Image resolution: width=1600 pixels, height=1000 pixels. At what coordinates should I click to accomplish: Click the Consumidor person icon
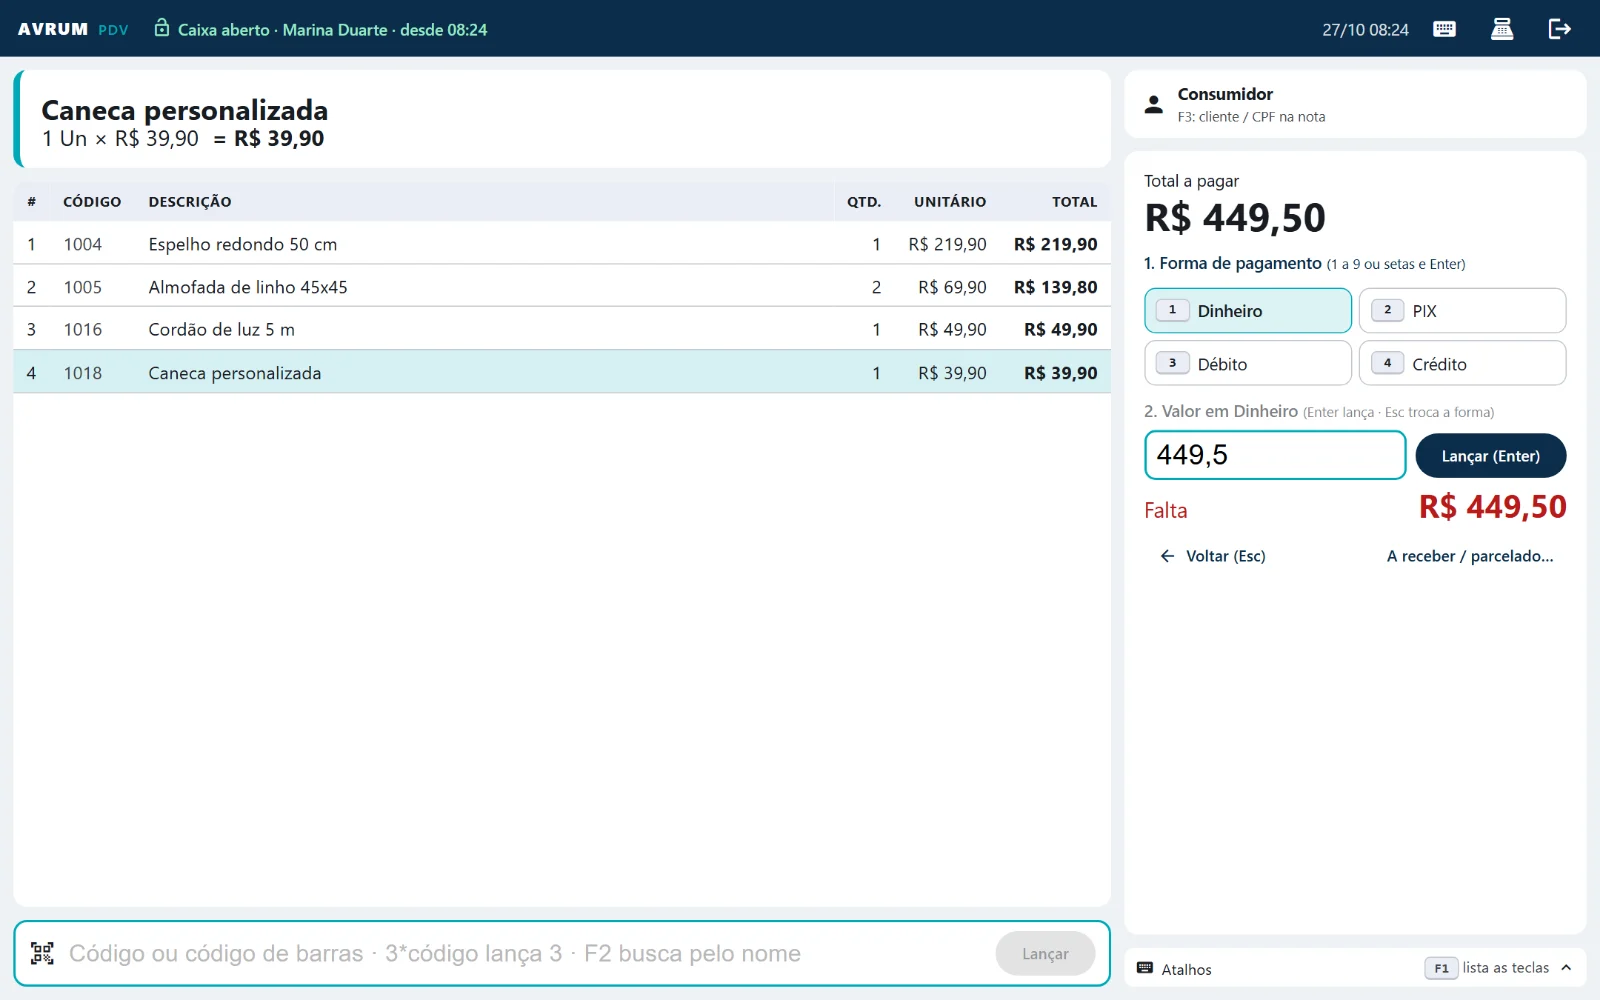click(x=1154, y=104)
